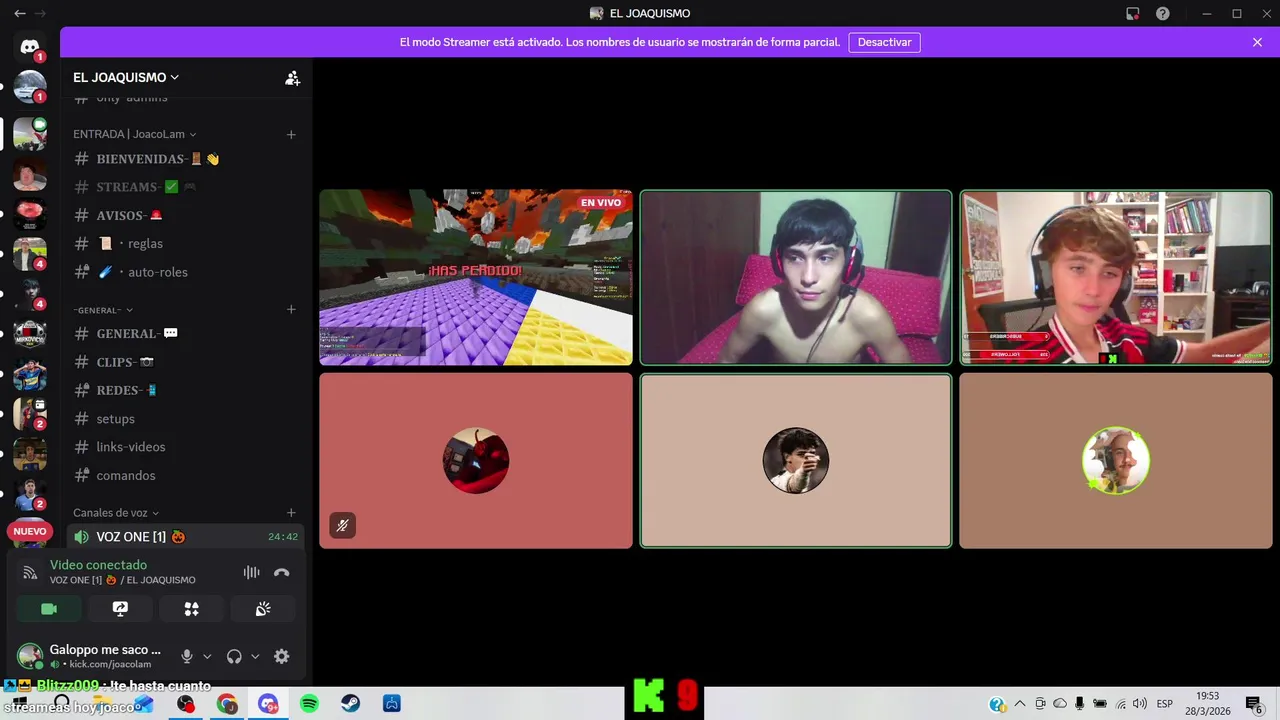Image resolution: width=1280 pixels, height=720 pixels.
Task: Disconnect from voice with hang-up icon
Action: 282,572
